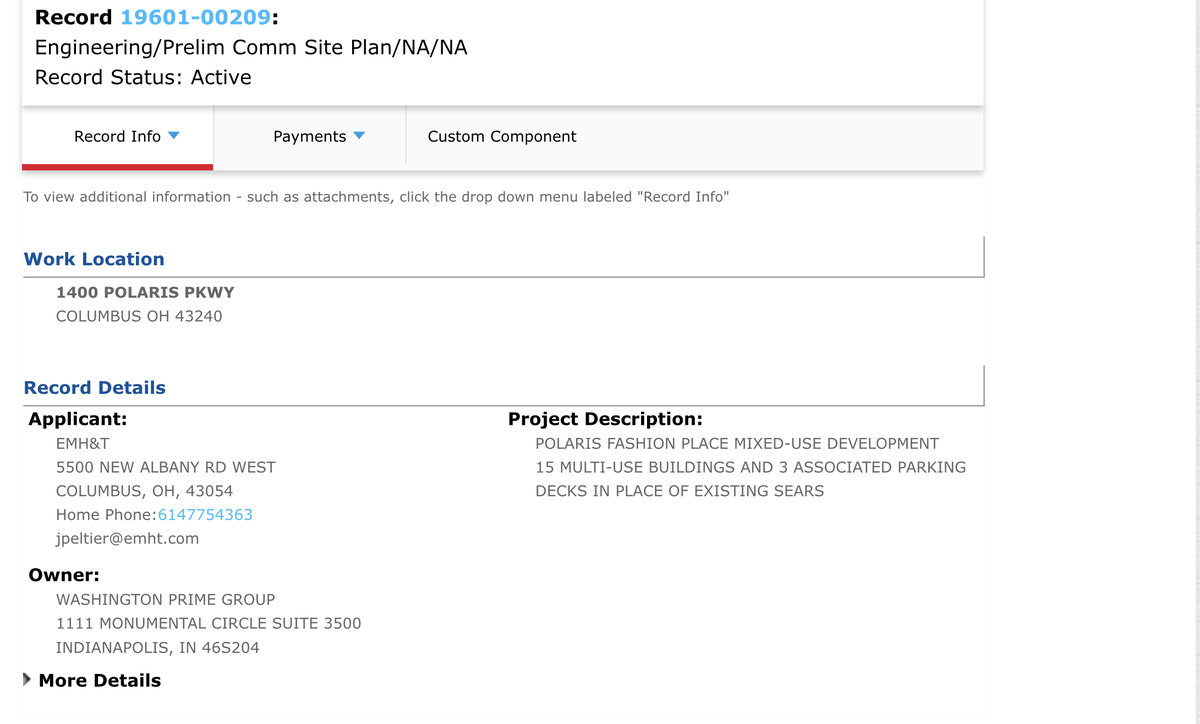Click the applicant name EMH&T

83,443
